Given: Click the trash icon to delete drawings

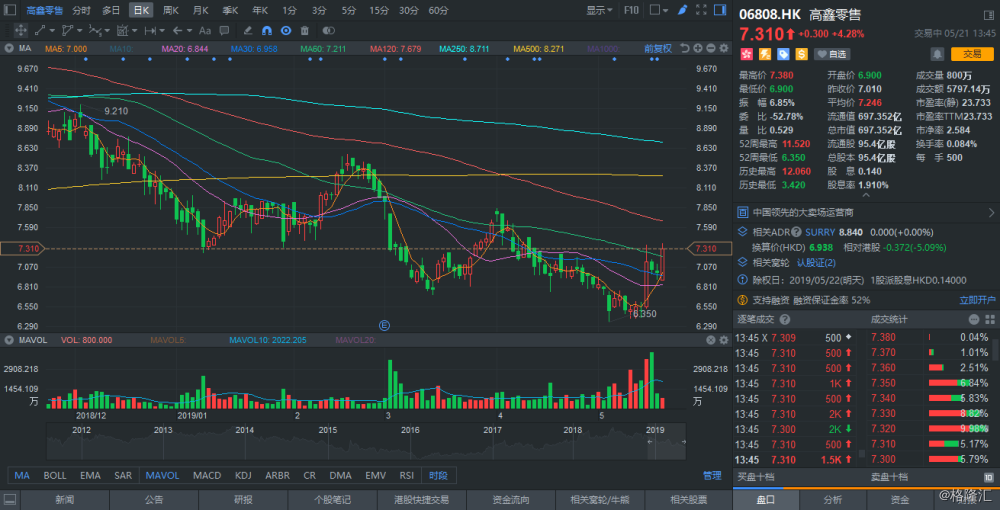Looking at the screenshot, I should (x=305, y=30).
